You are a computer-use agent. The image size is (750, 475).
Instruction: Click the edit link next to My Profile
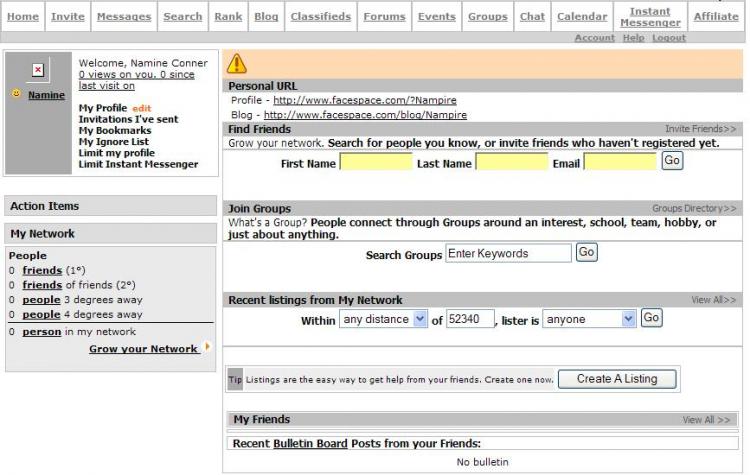tap(141, 108)
